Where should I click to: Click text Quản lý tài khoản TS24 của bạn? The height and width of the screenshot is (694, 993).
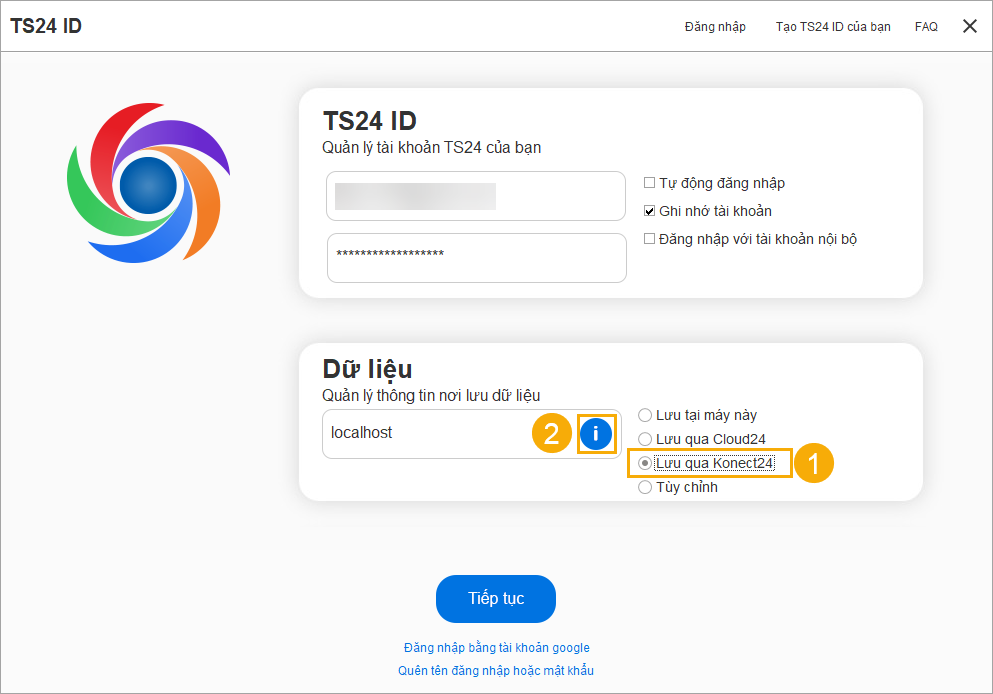[x=431, y=148]
